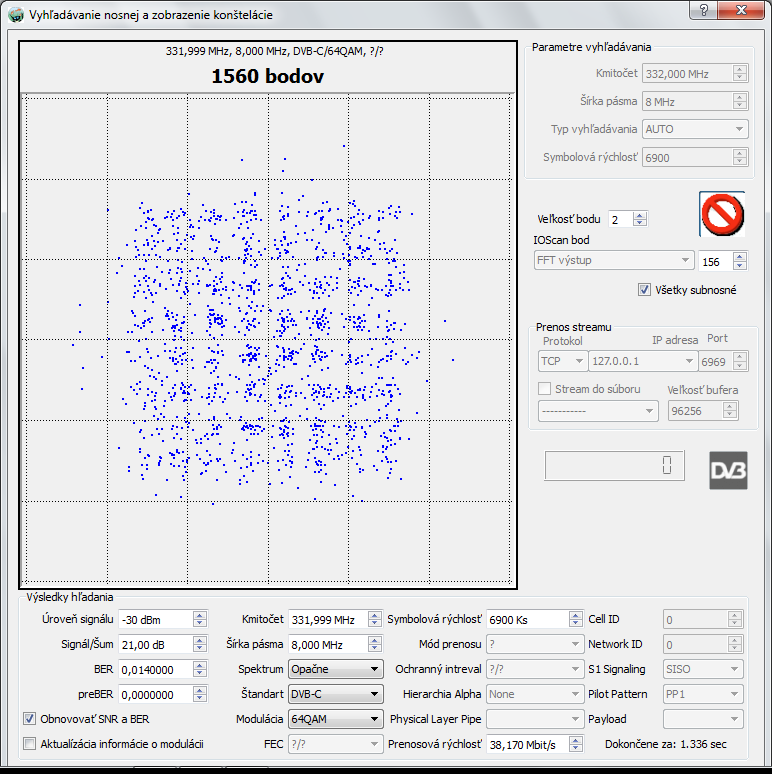This screenshot has width=772, height=774.
Task: Open the Ochranný interval dropdown
Action: tap(535, 669)
